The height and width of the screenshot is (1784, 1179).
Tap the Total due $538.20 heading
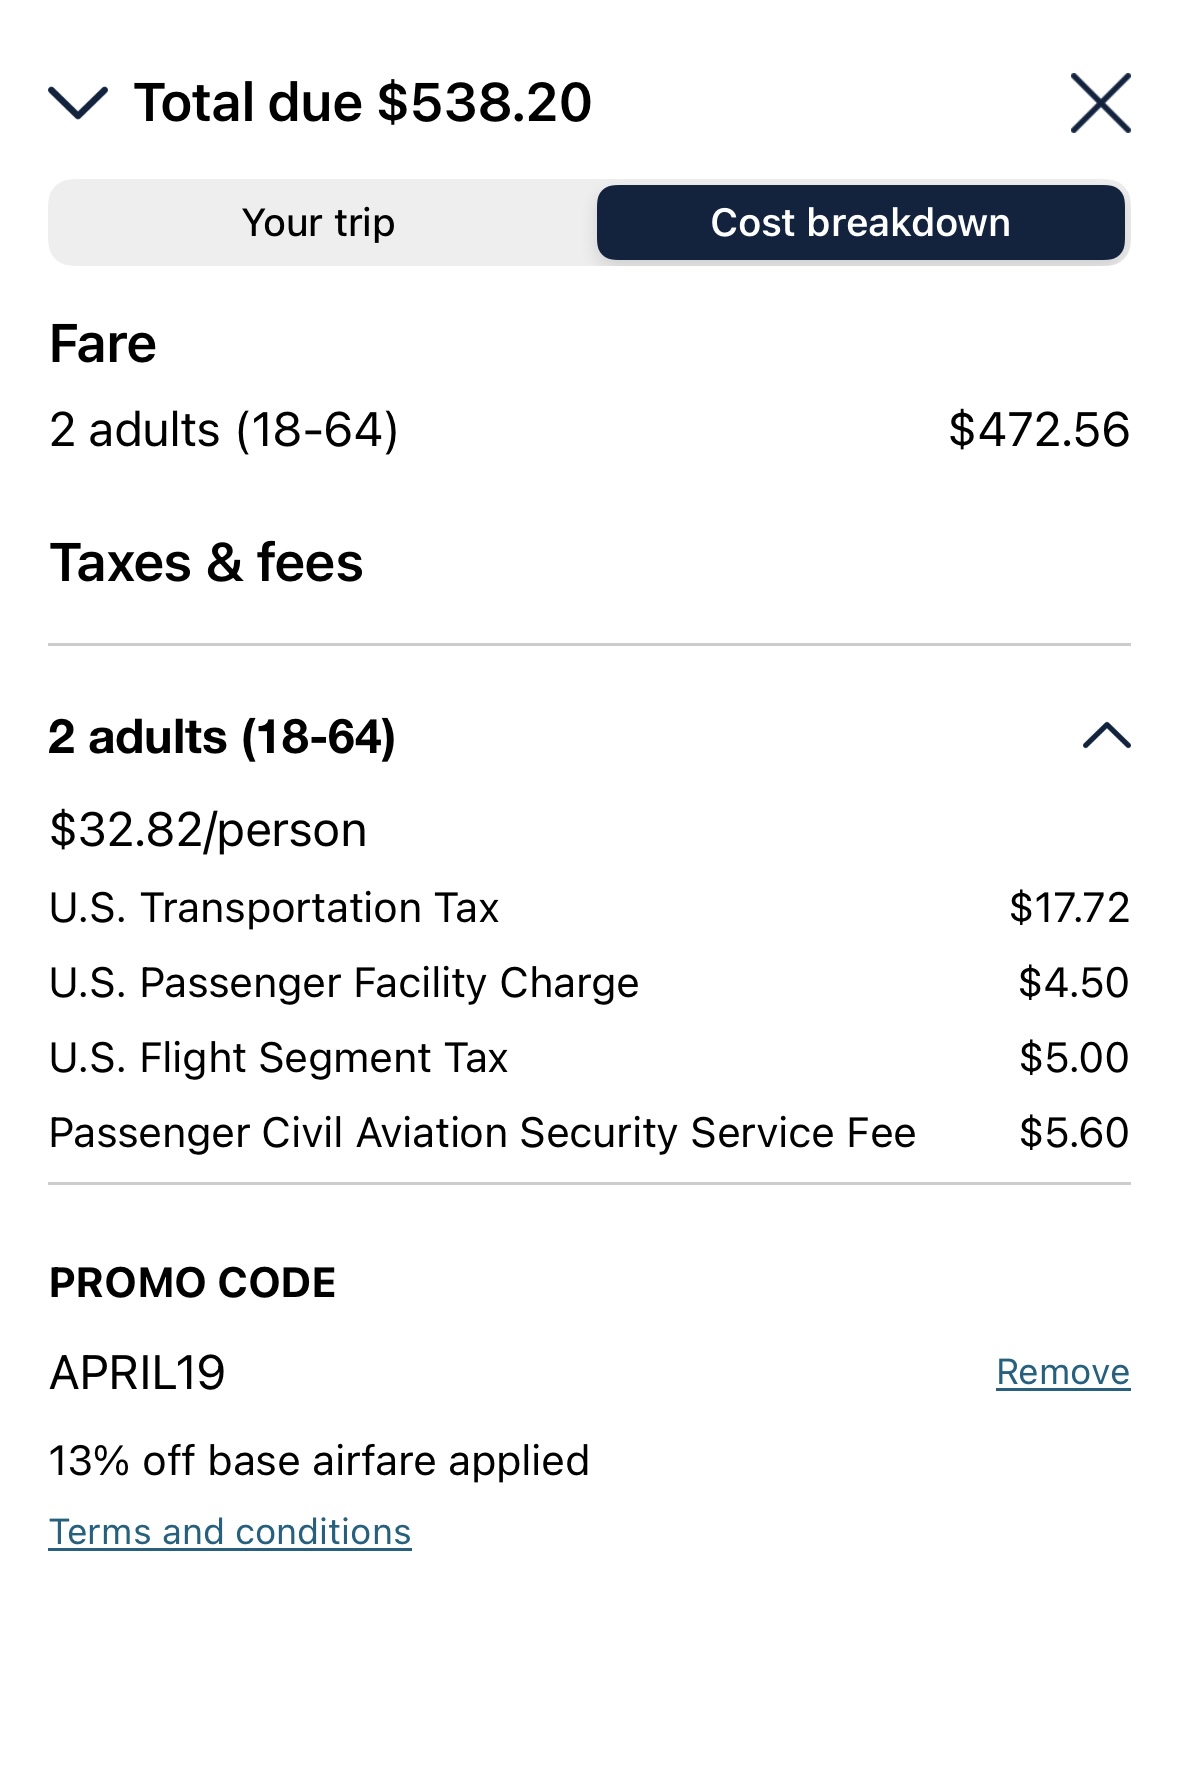click(x=363, y=103)
